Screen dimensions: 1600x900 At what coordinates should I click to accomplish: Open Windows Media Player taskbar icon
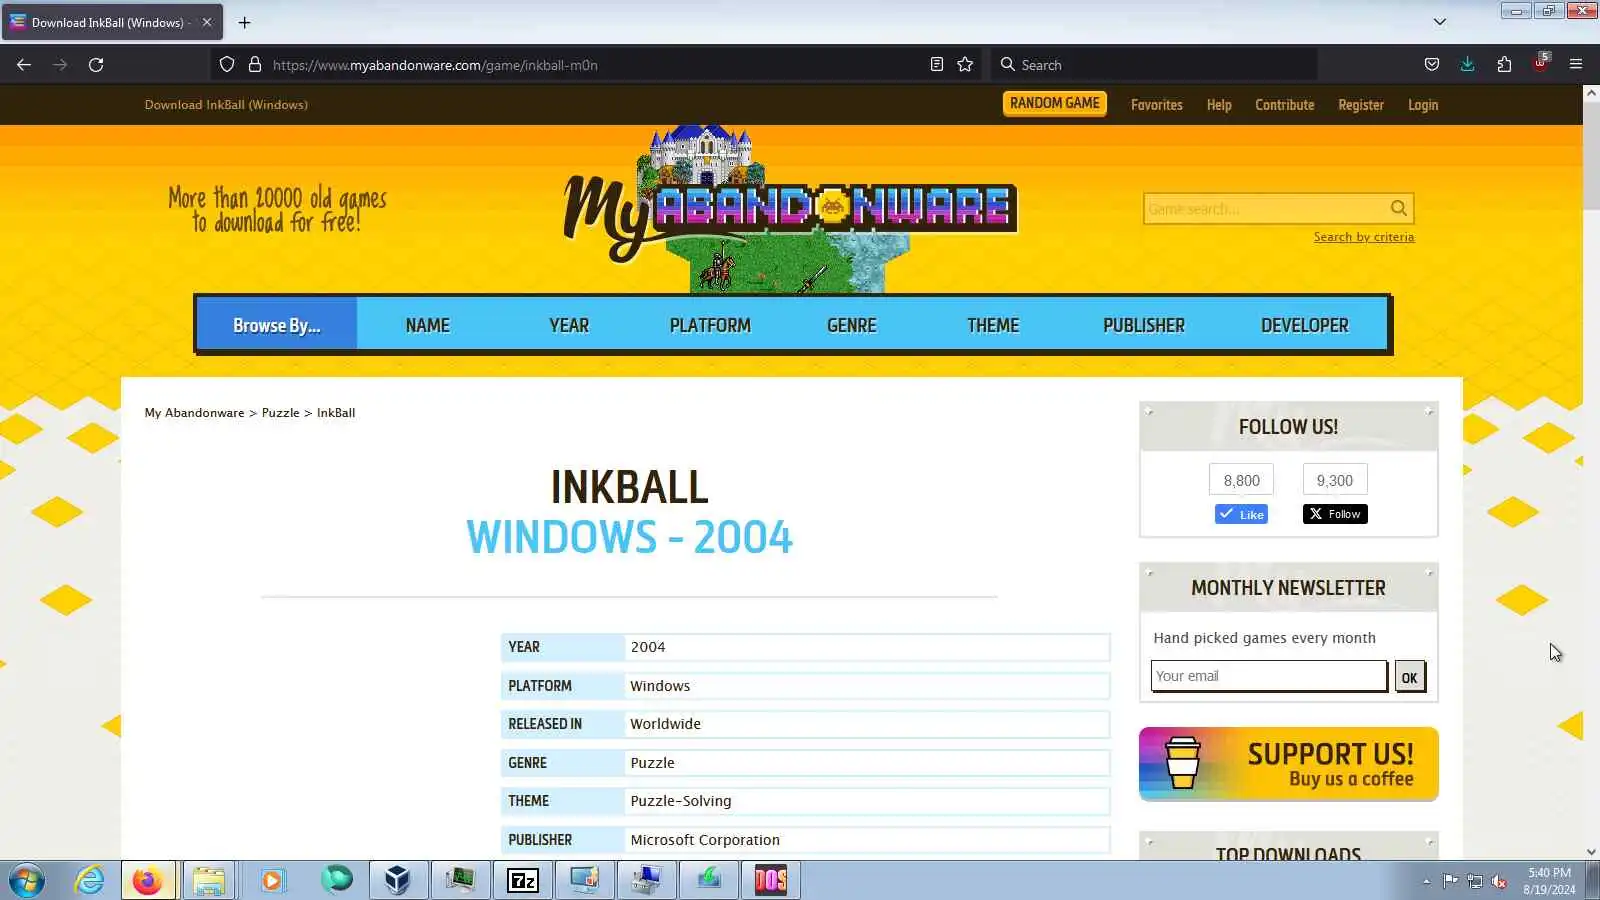tap(272, 881)
